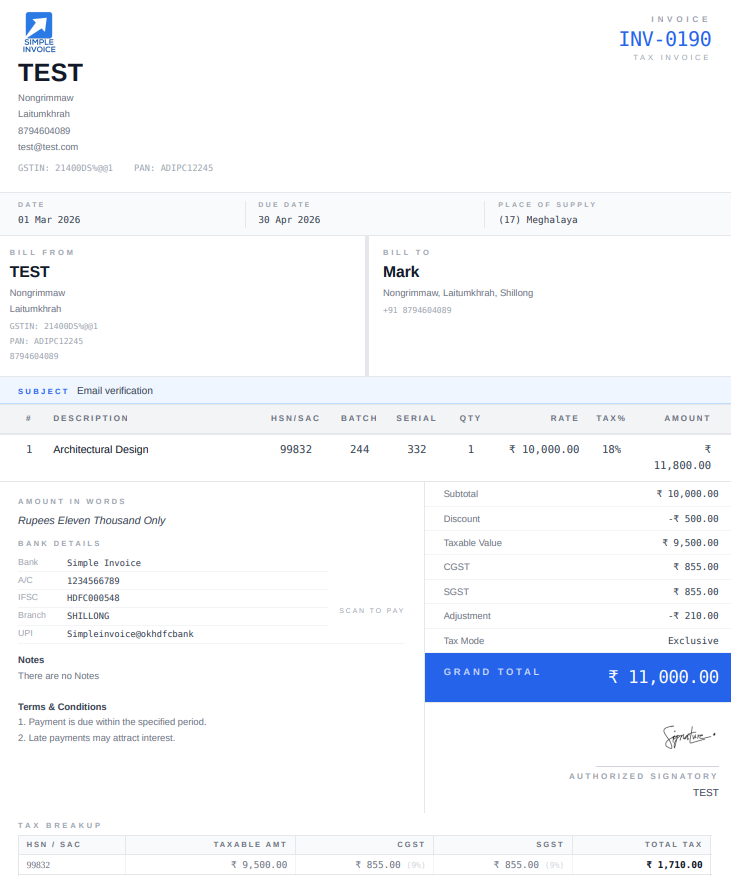This screenshot has width=731, height=891.
Task: Select invoice number INV-0190
Action: (664, 39)
